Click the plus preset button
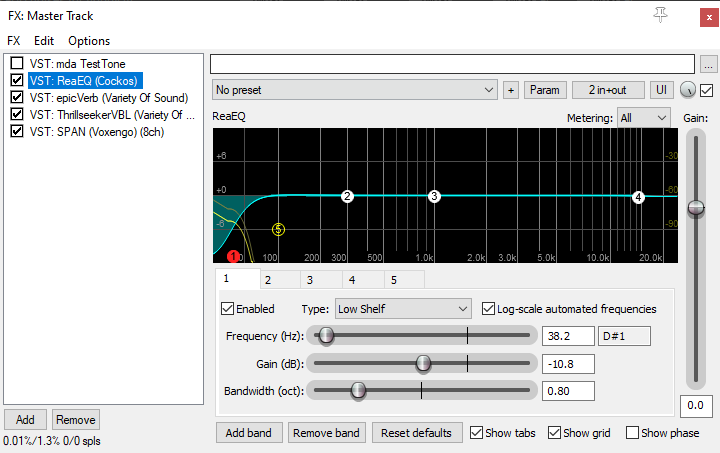This screenshot has width=720, height=453. coord(511,90)
